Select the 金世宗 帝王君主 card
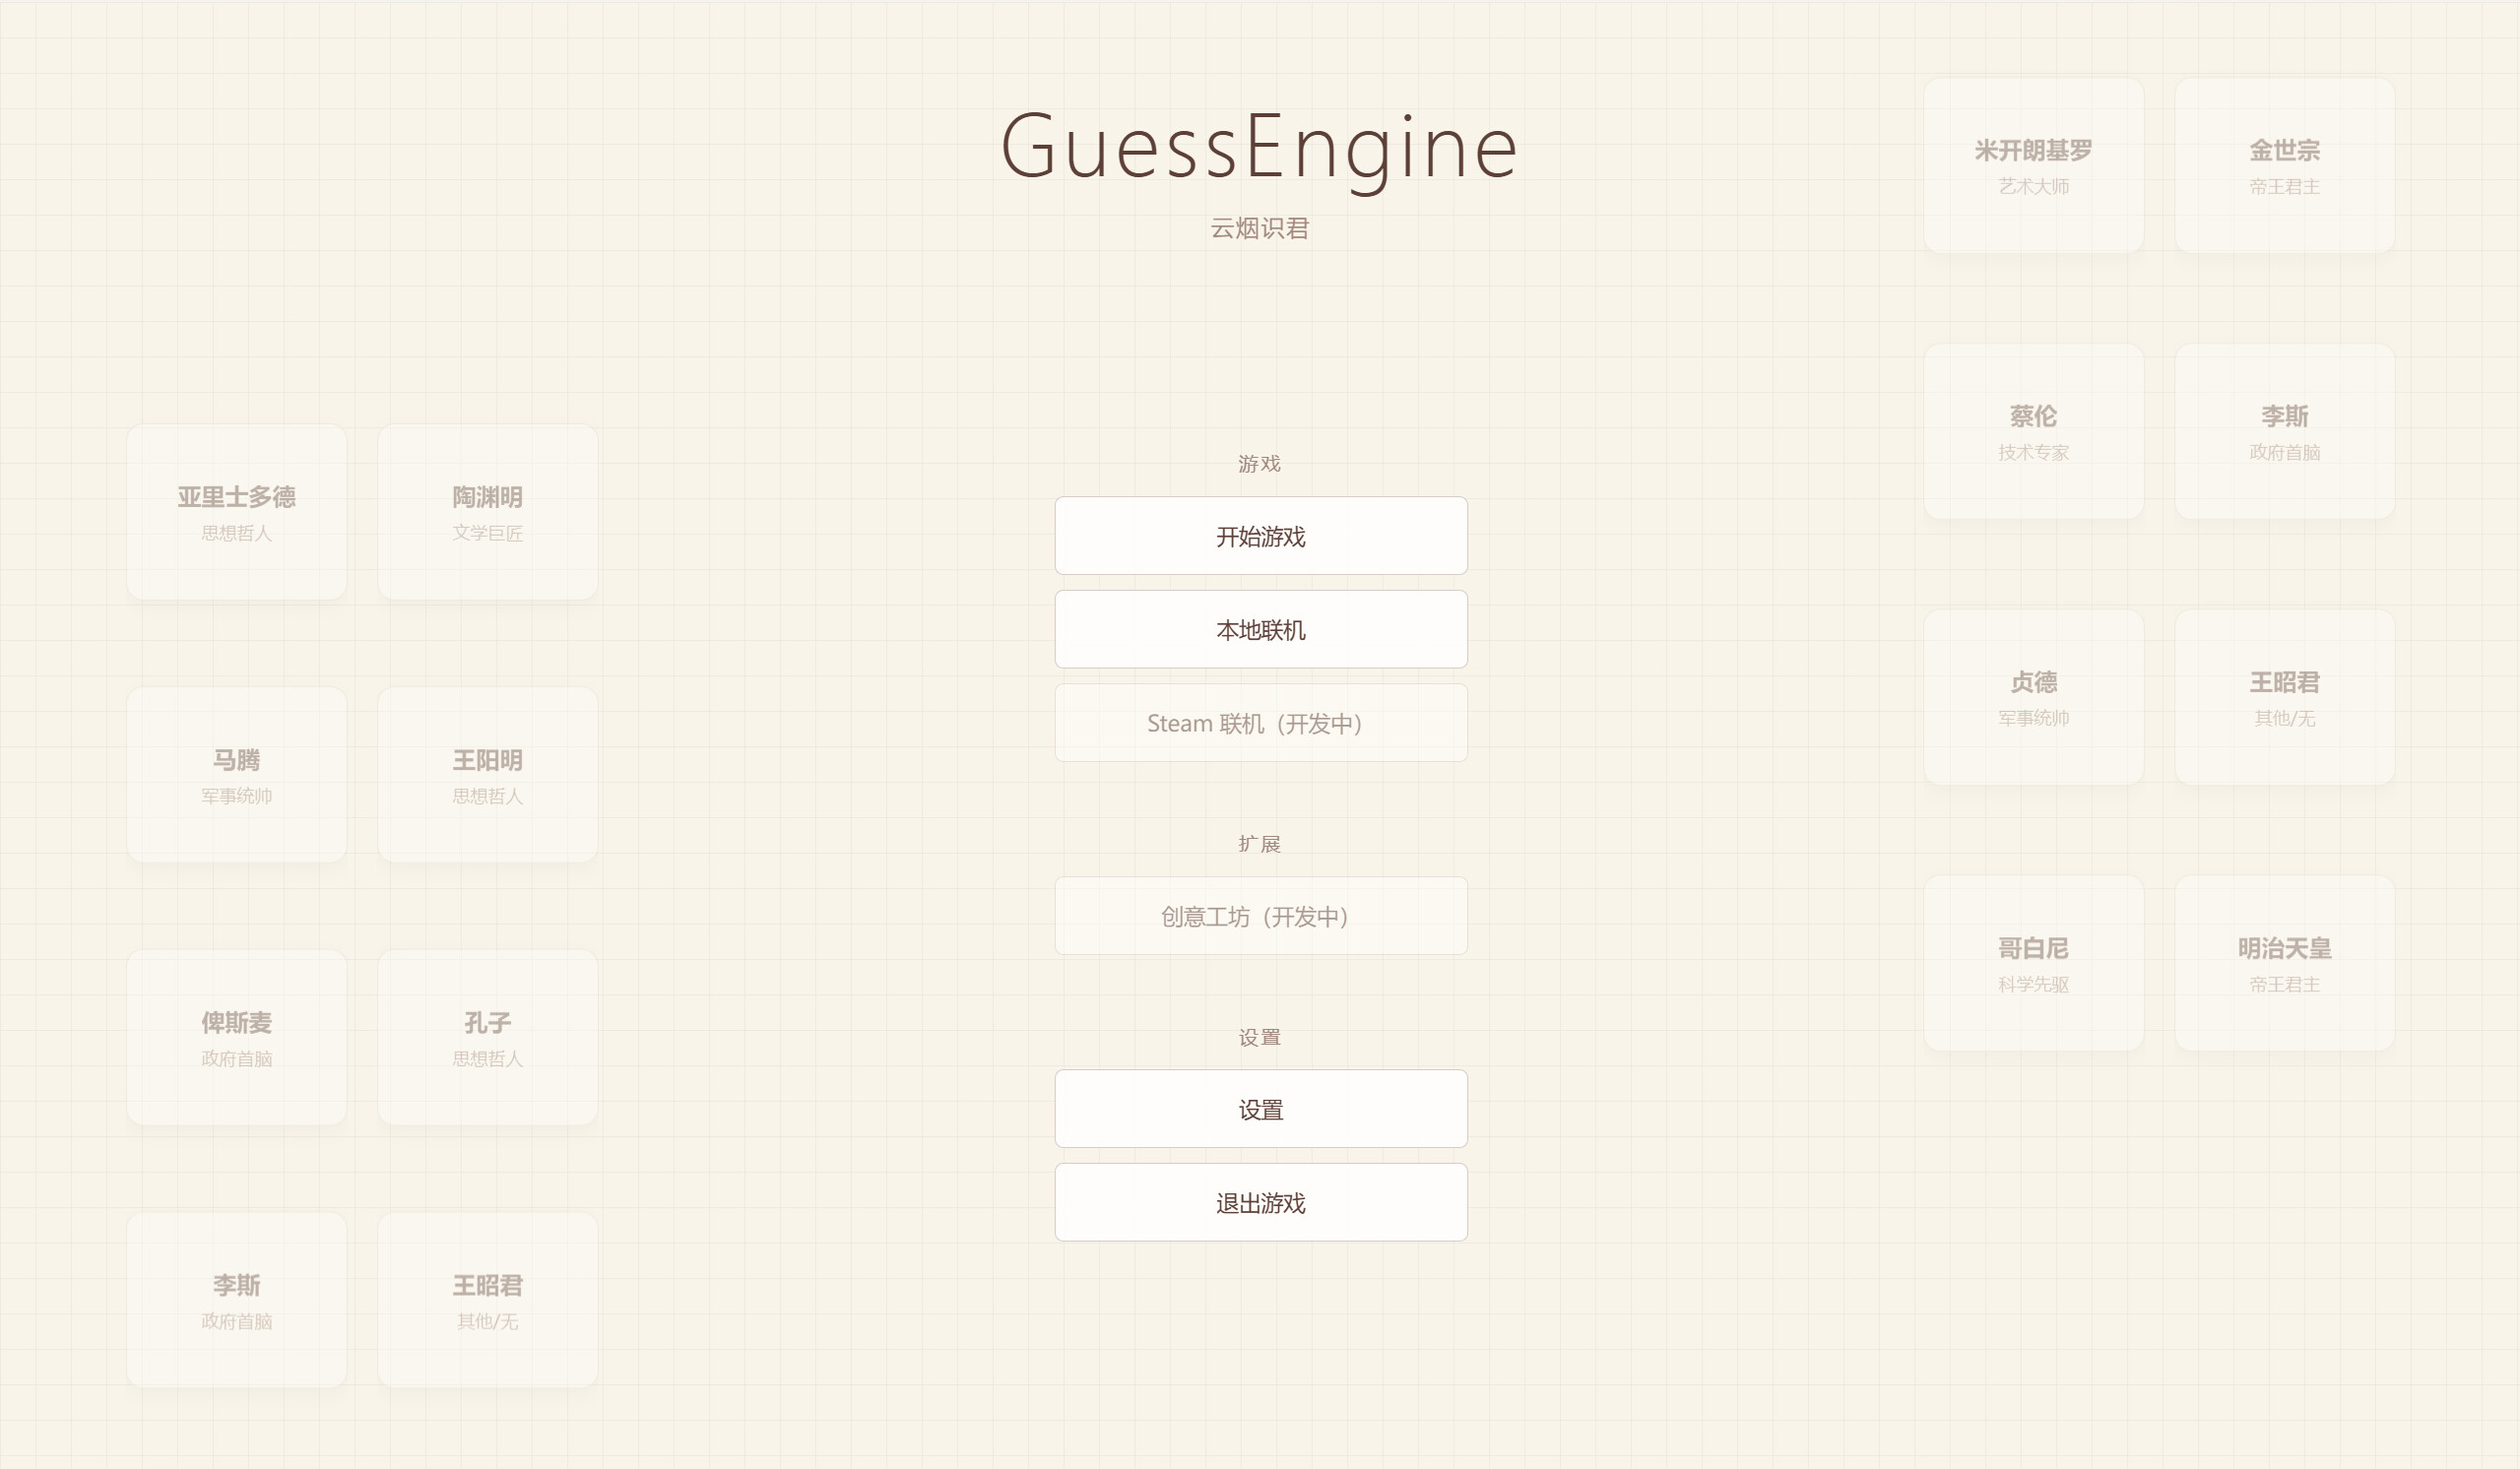 tap(2284, 165)
